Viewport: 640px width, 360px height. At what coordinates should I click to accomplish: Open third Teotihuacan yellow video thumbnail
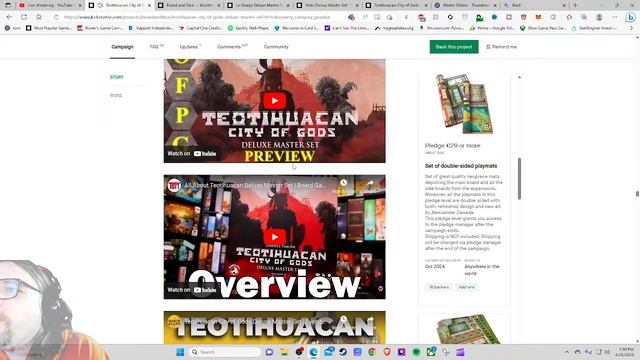click(274, 327)
